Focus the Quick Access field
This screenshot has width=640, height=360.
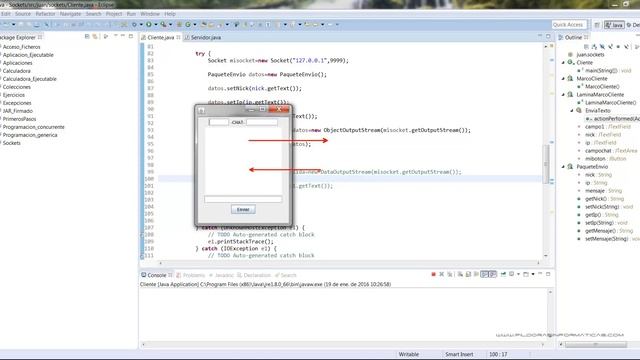(569, 25)
